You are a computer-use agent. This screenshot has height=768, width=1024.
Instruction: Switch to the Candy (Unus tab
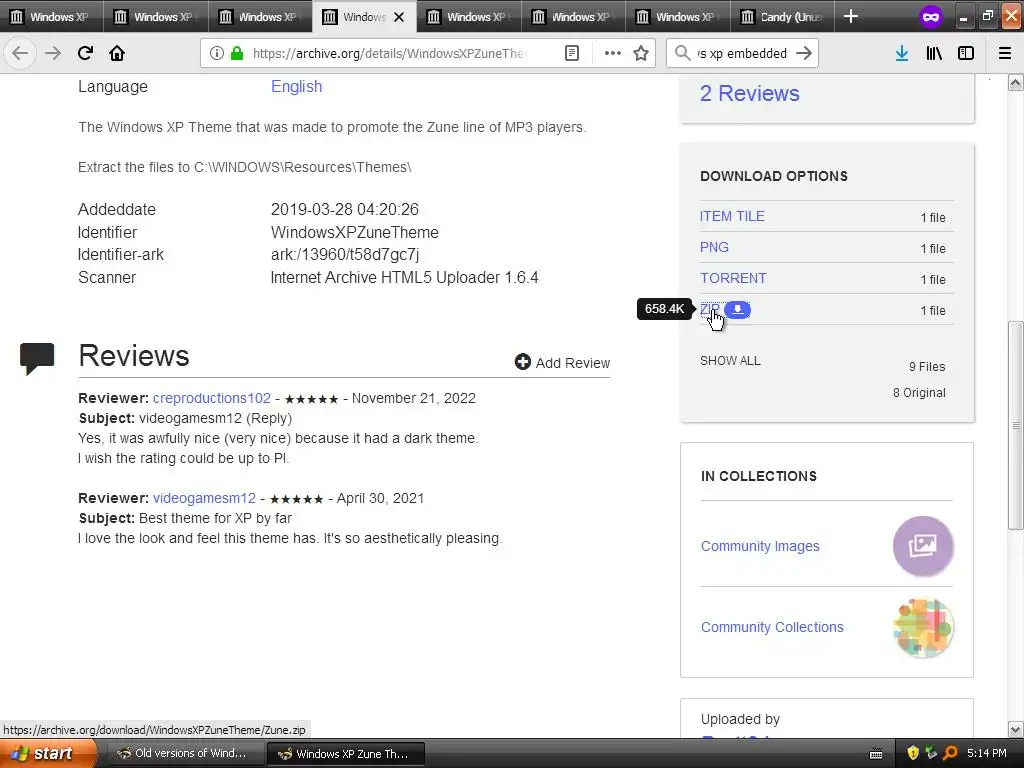pyautogui.click(x=781, y=17)
